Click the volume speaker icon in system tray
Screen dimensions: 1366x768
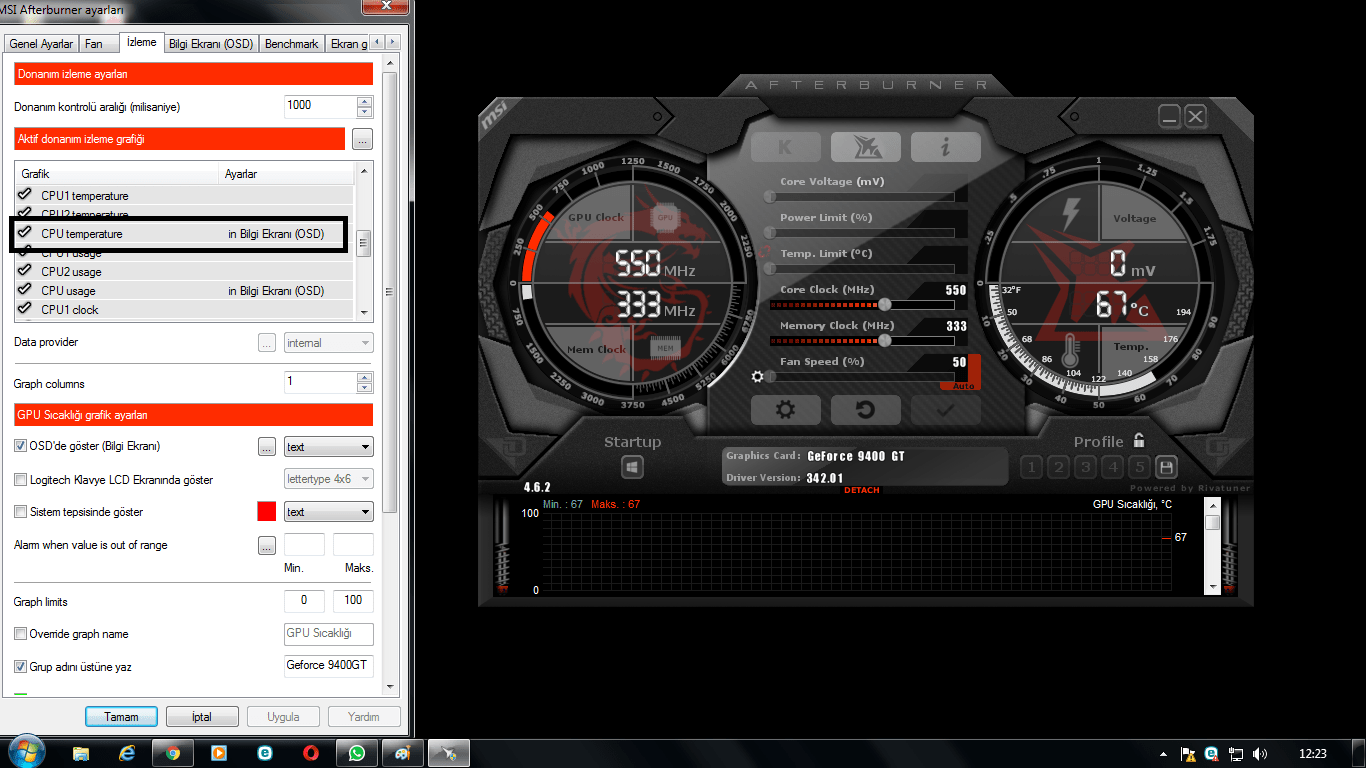click(x=1259, y=753)
